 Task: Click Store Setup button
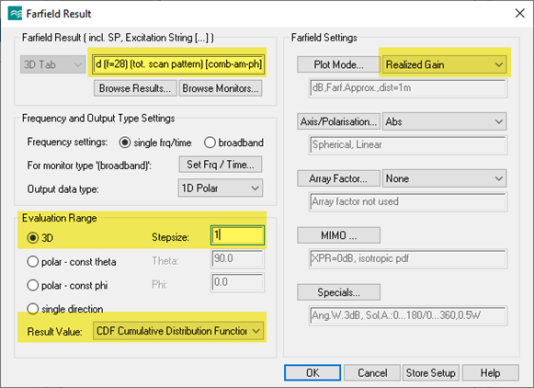[x=431, y=373]
